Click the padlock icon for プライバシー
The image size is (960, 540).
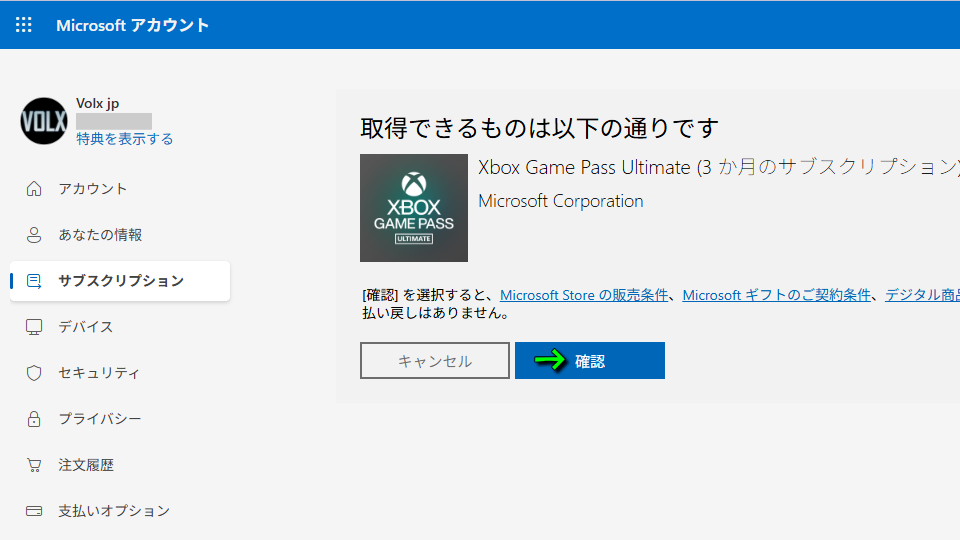(x=34, y=419)
